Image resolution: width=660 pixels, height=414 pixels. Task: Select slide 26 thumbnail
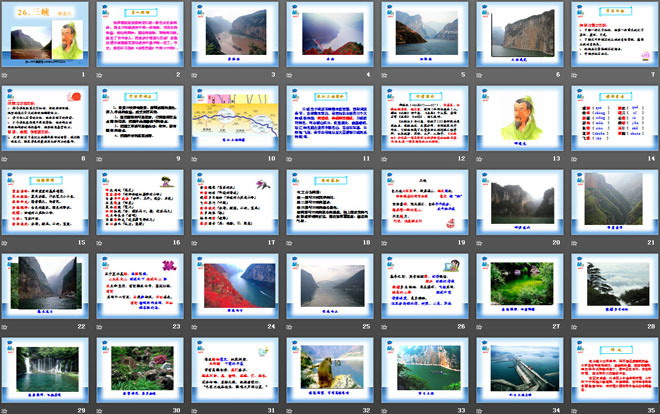pyautogui.click(x=425, y=286)
